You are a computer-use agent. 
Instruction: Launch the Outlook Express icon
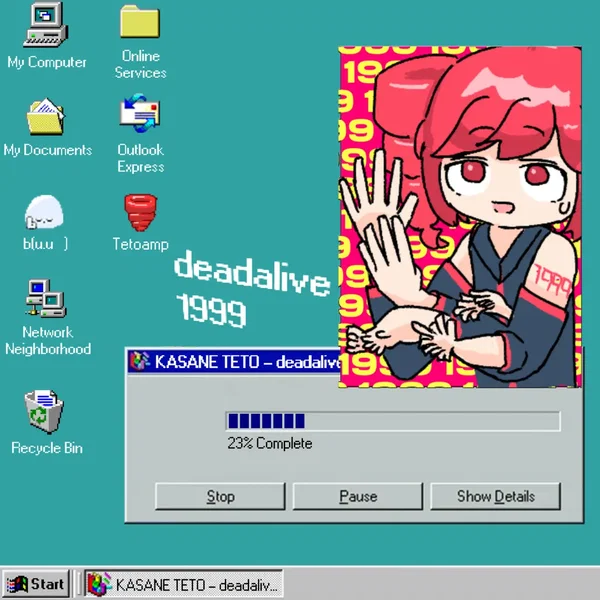(140, 113)
